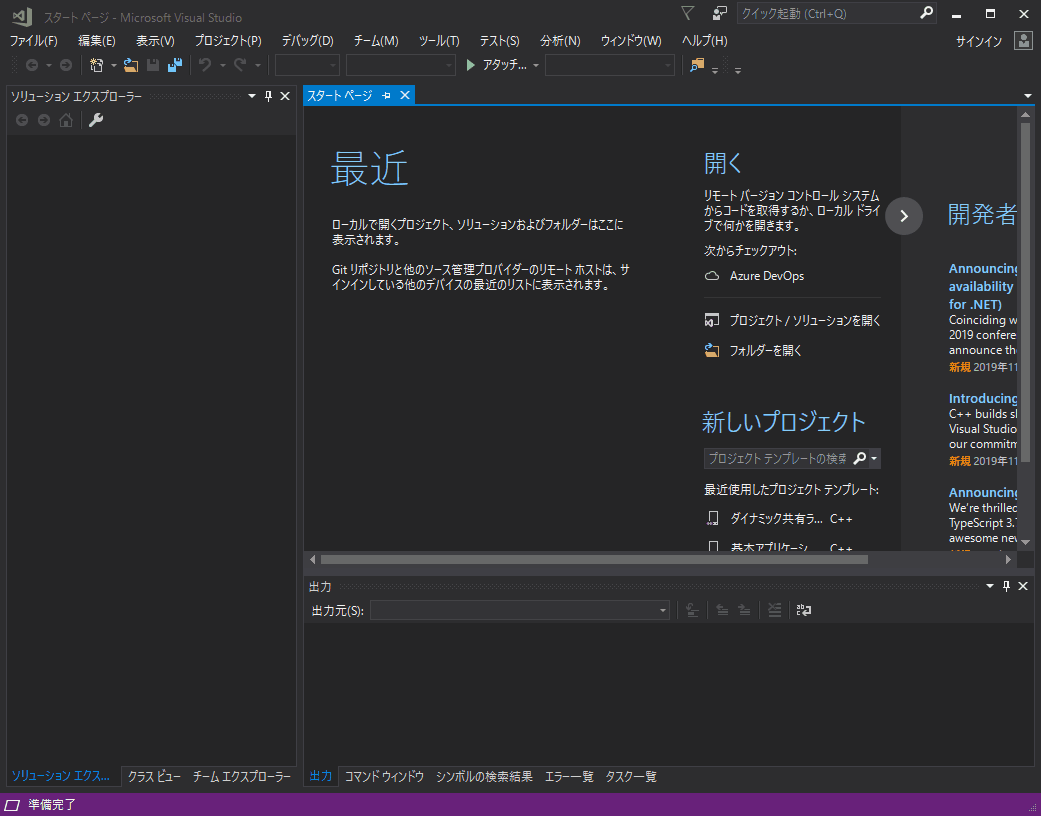
Task: Open the ヘルプ(H) menu
Action: point(704,41)
